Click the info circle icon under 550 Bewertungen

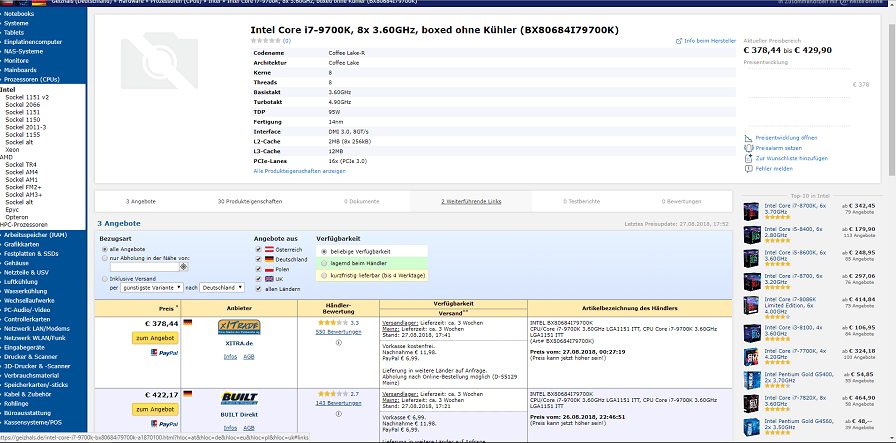tap(338, 342)
